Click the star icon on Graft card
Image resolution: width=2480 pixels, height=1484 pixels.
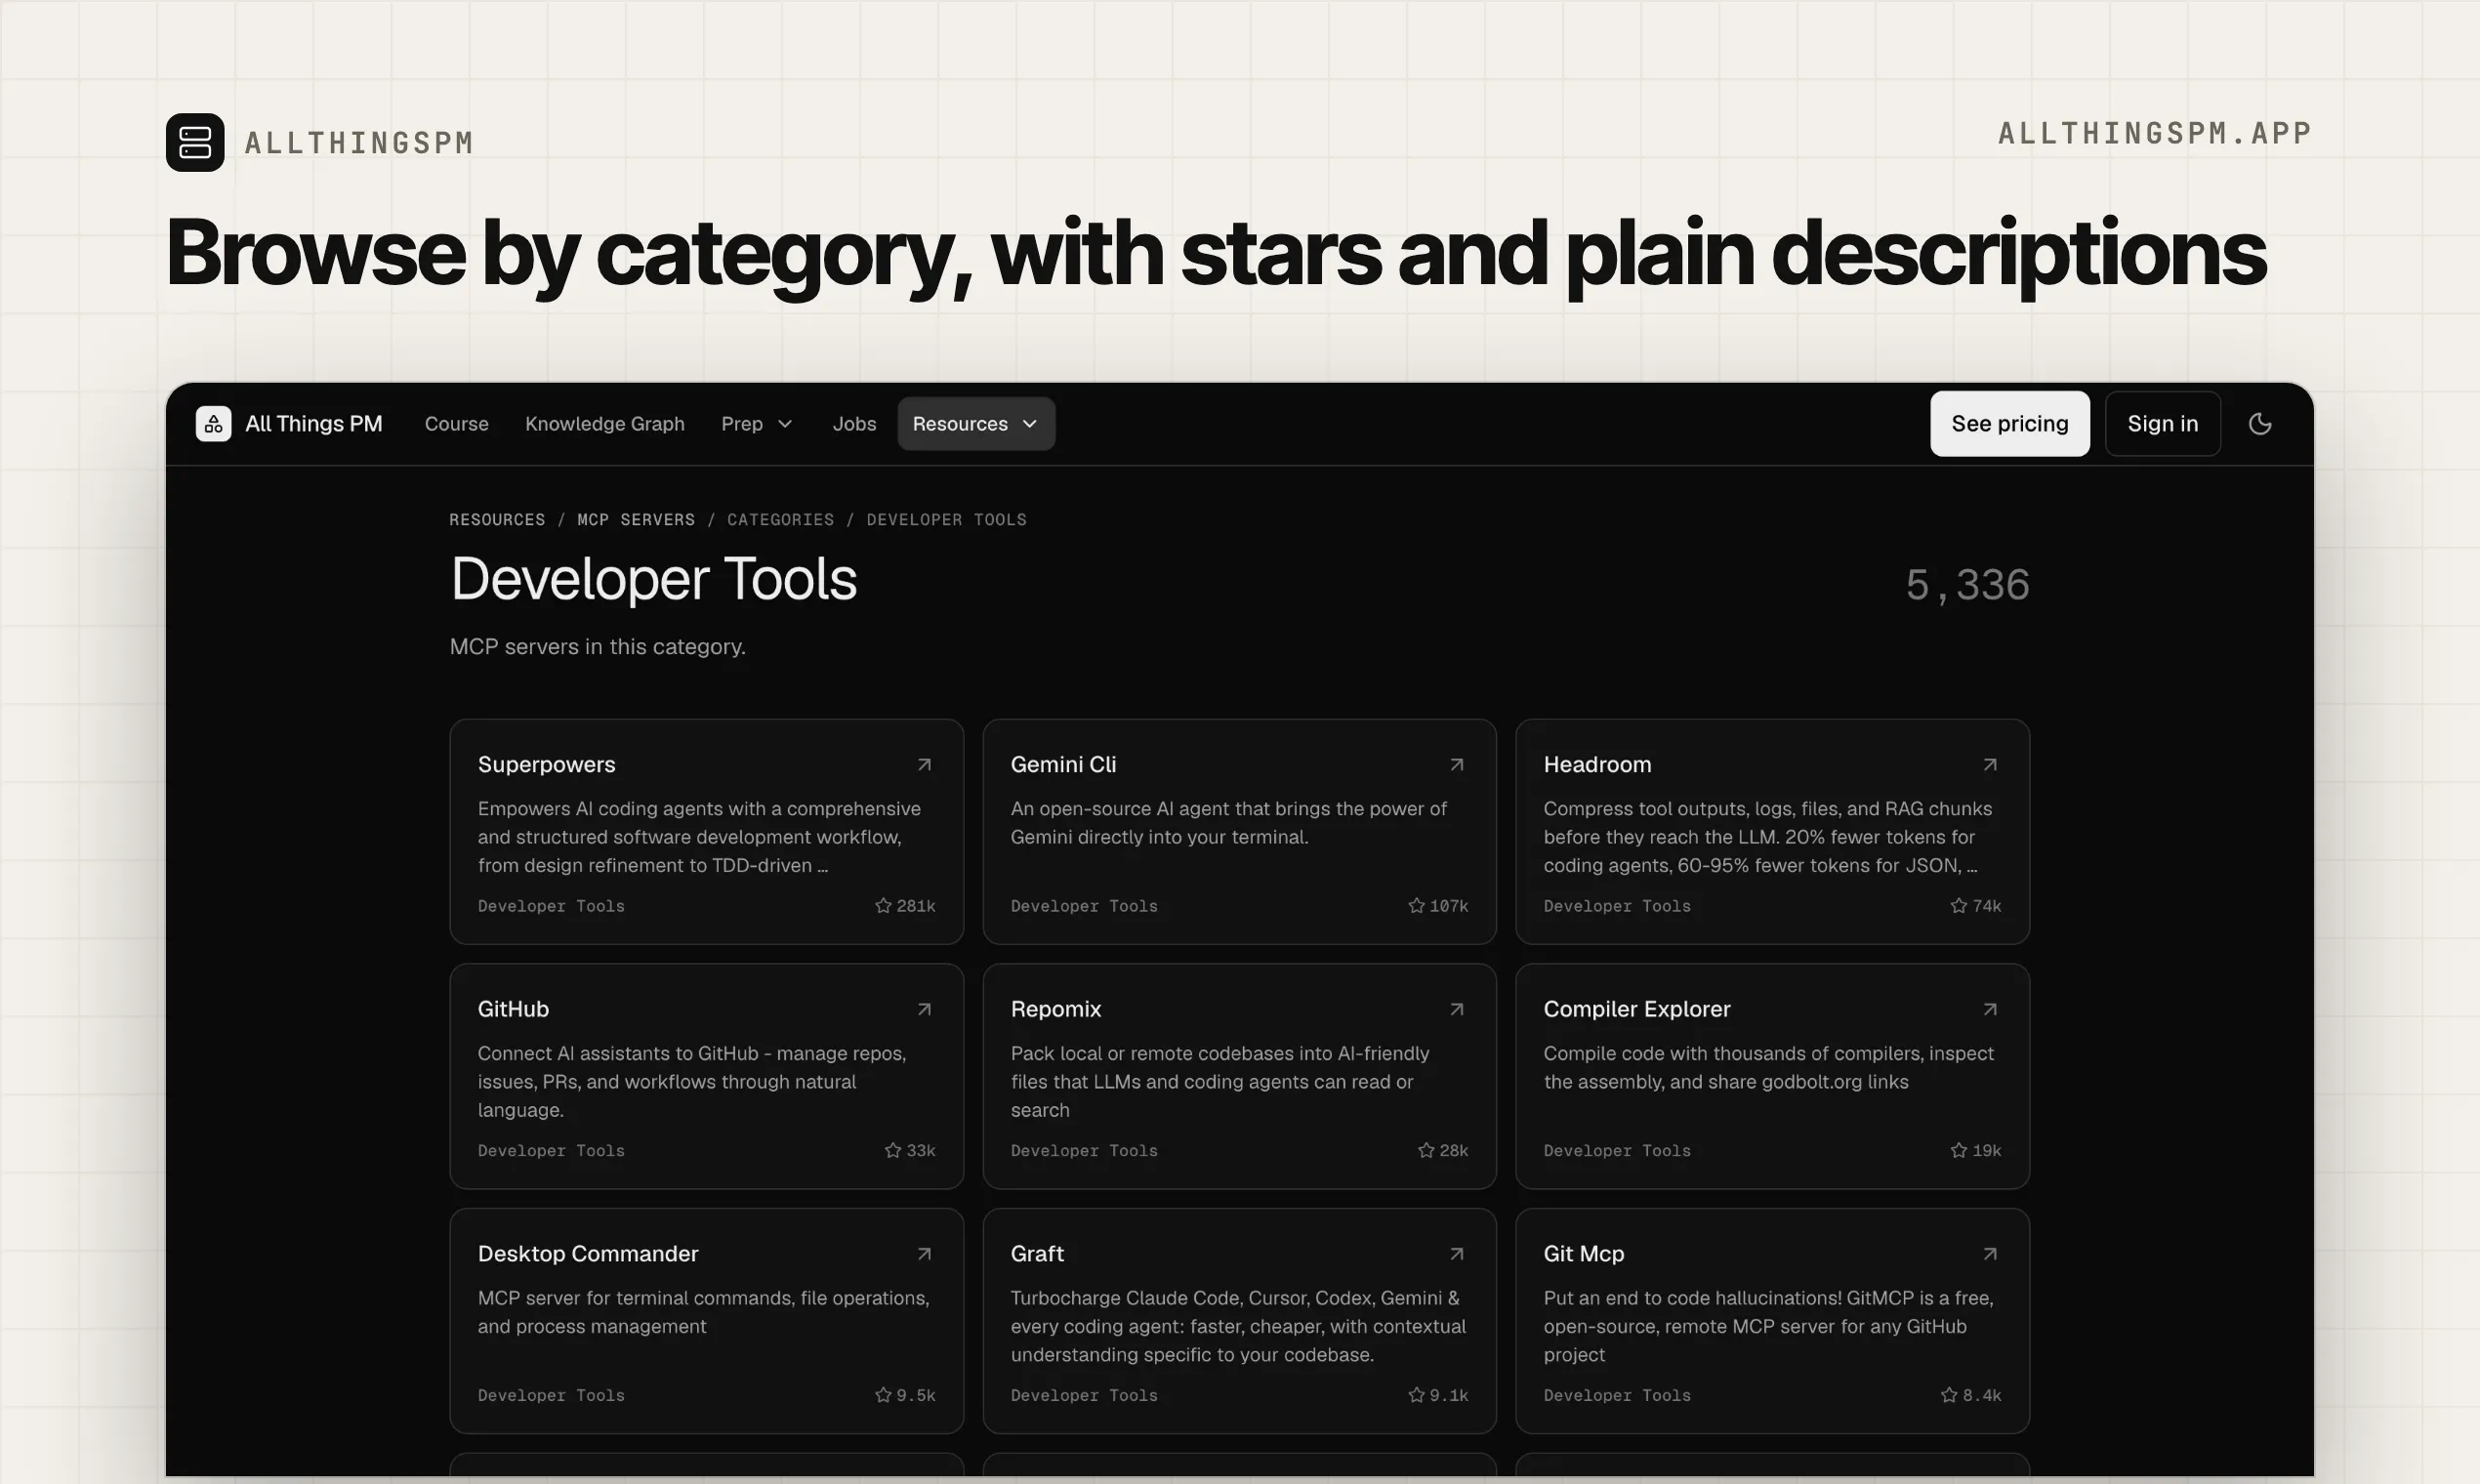1416,1395
